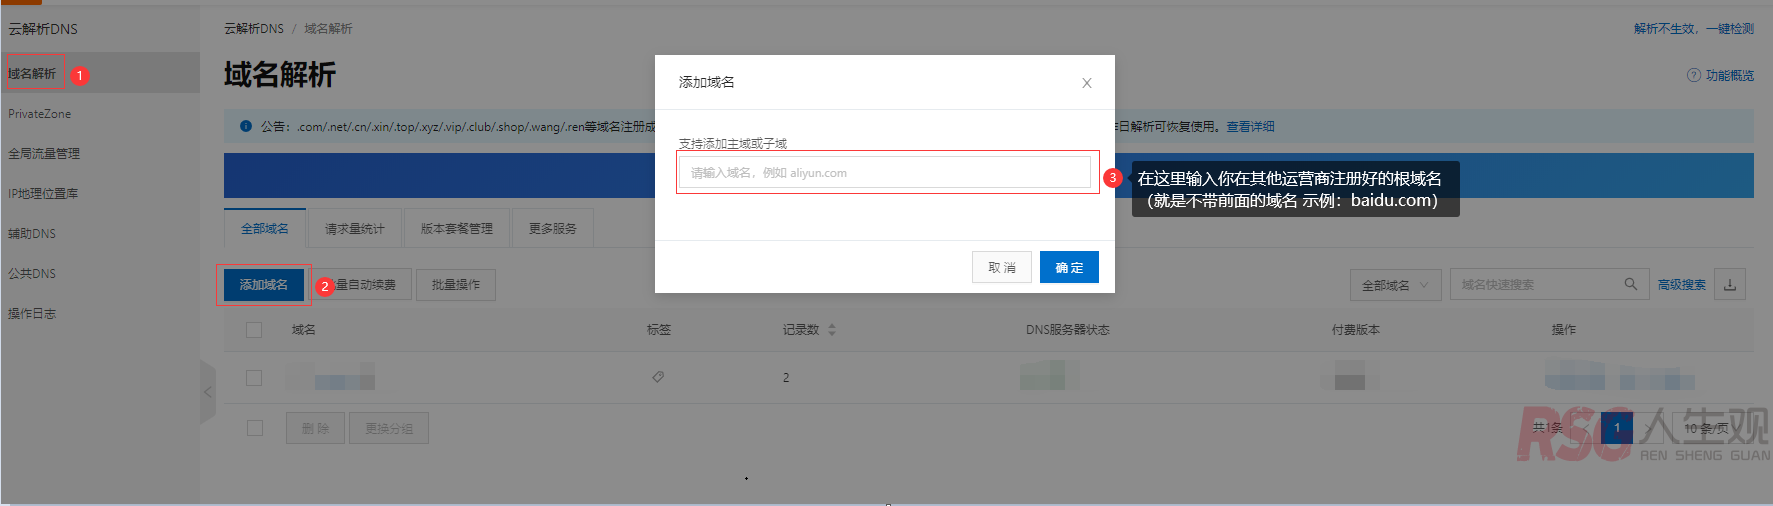Open 全局流量管理 in the sidebar
The image size is (1773, 506).
click(44, 153)
